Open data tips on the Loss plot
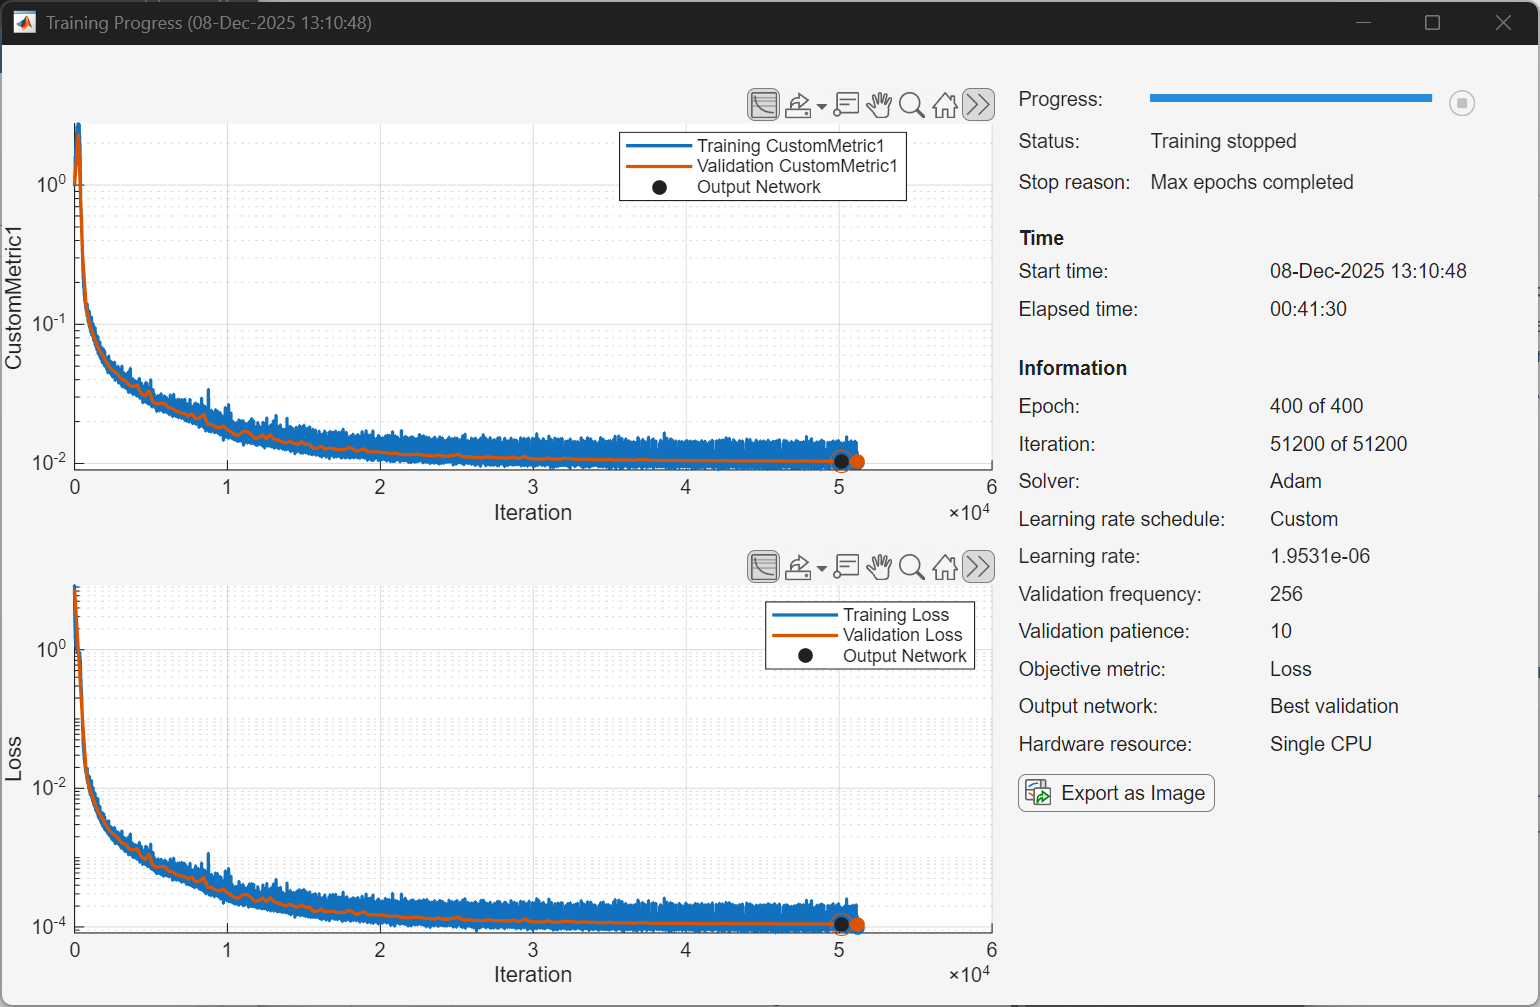 [x=845, y=566]
